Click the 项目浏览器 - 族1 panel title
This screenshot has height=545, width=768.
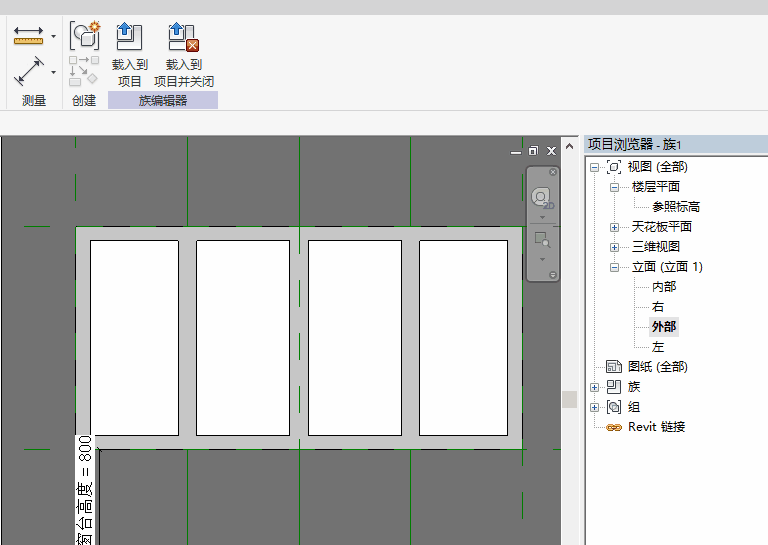[634, 144]
